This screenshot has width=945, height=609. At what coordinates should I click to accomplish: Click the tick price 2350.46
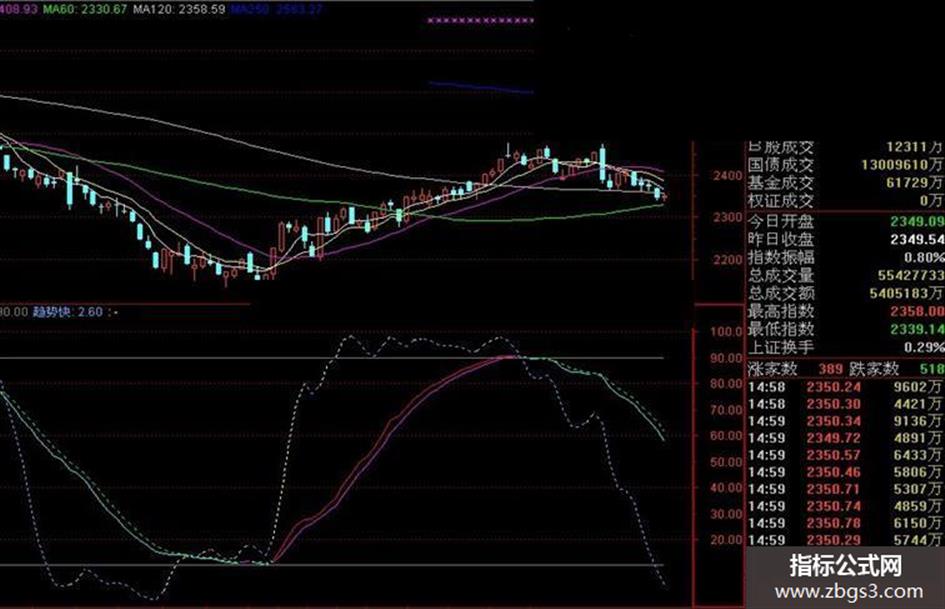point(834,472)
